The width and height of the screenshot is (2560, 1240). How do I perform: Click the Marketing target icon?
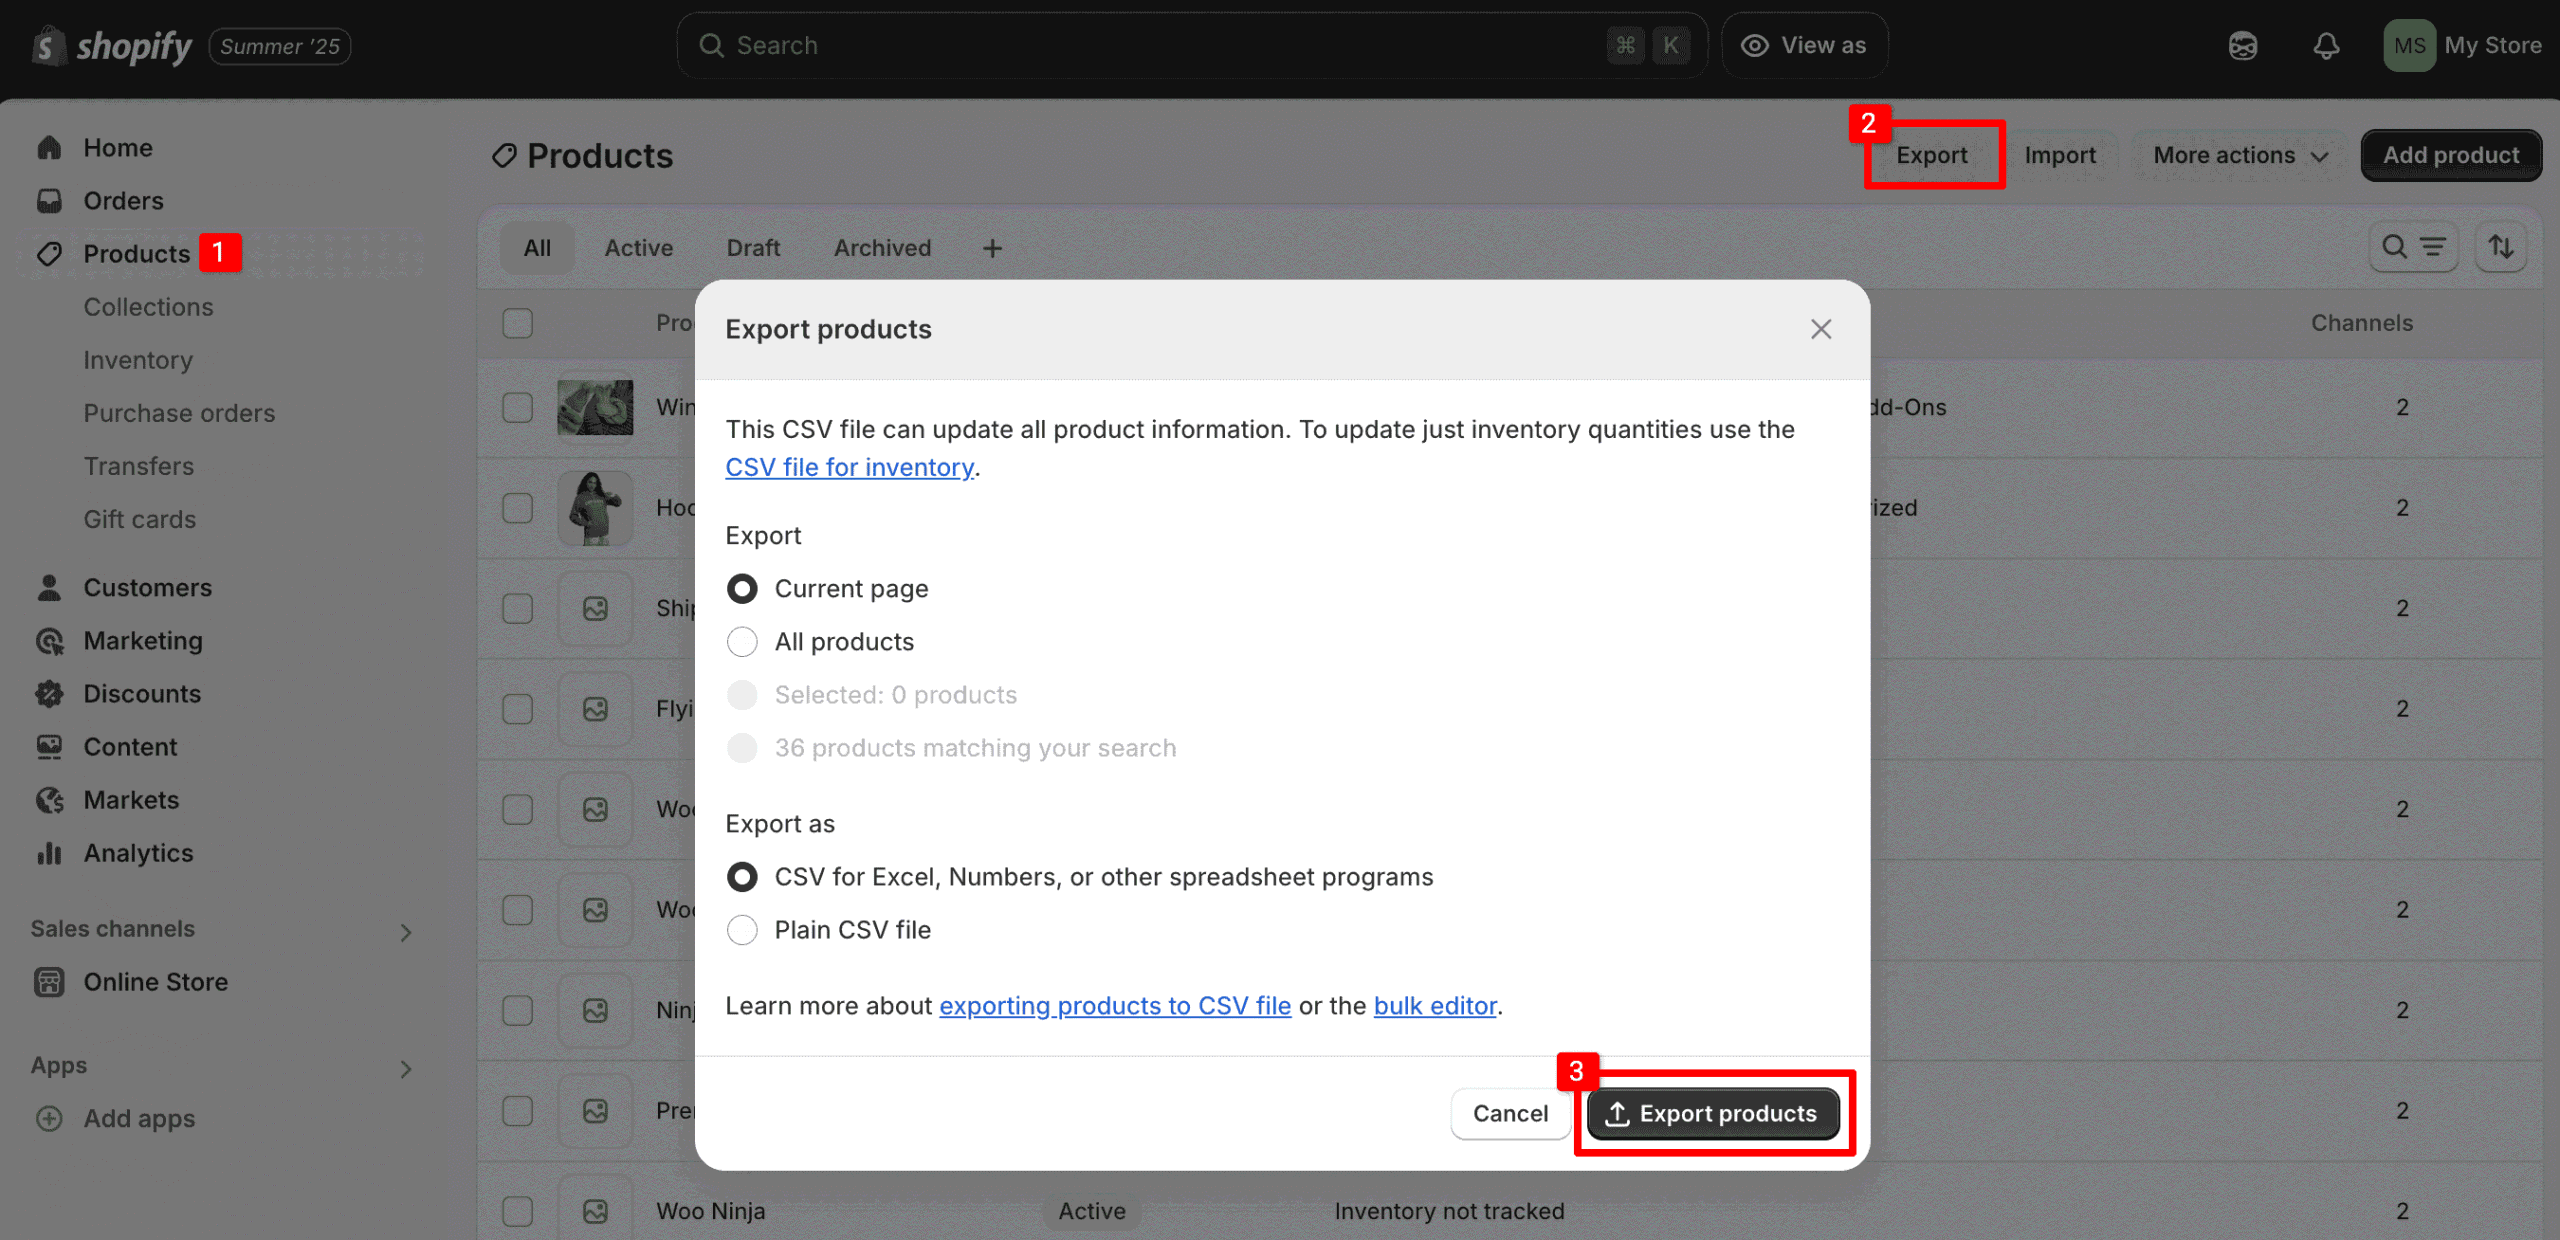[49, 641]
